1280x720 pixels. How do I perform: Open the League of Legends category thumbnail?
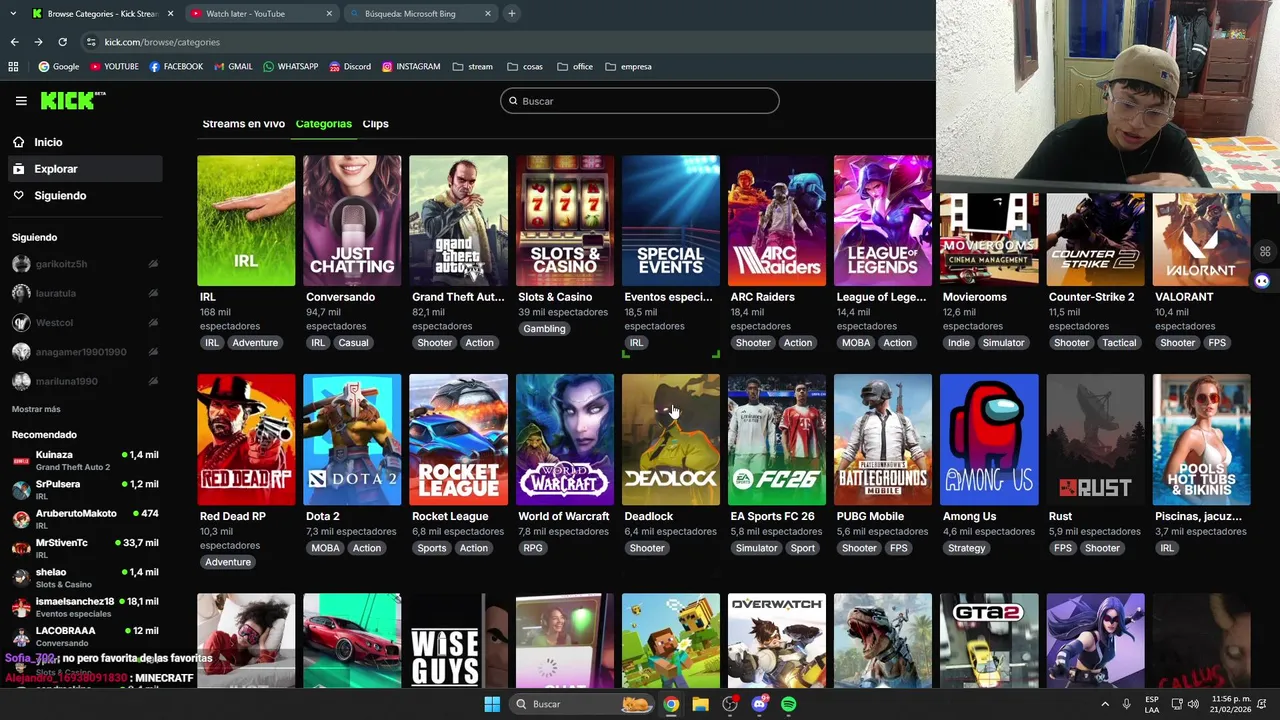[883, 220]
